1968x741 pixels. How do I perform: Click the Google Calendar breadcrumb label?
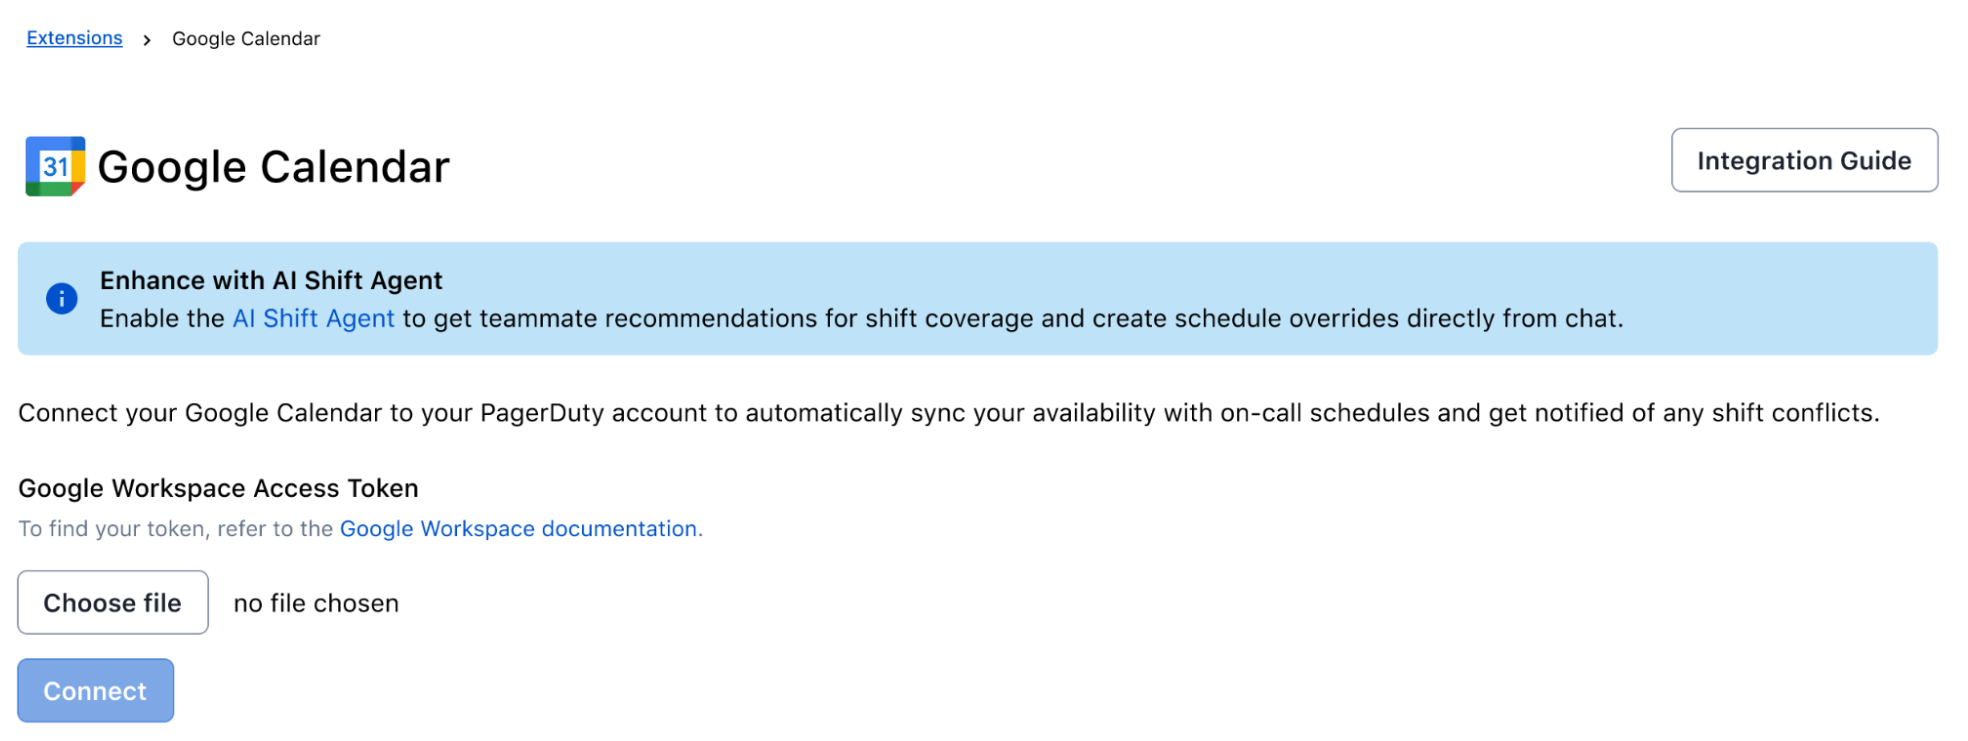click(246, 38)
